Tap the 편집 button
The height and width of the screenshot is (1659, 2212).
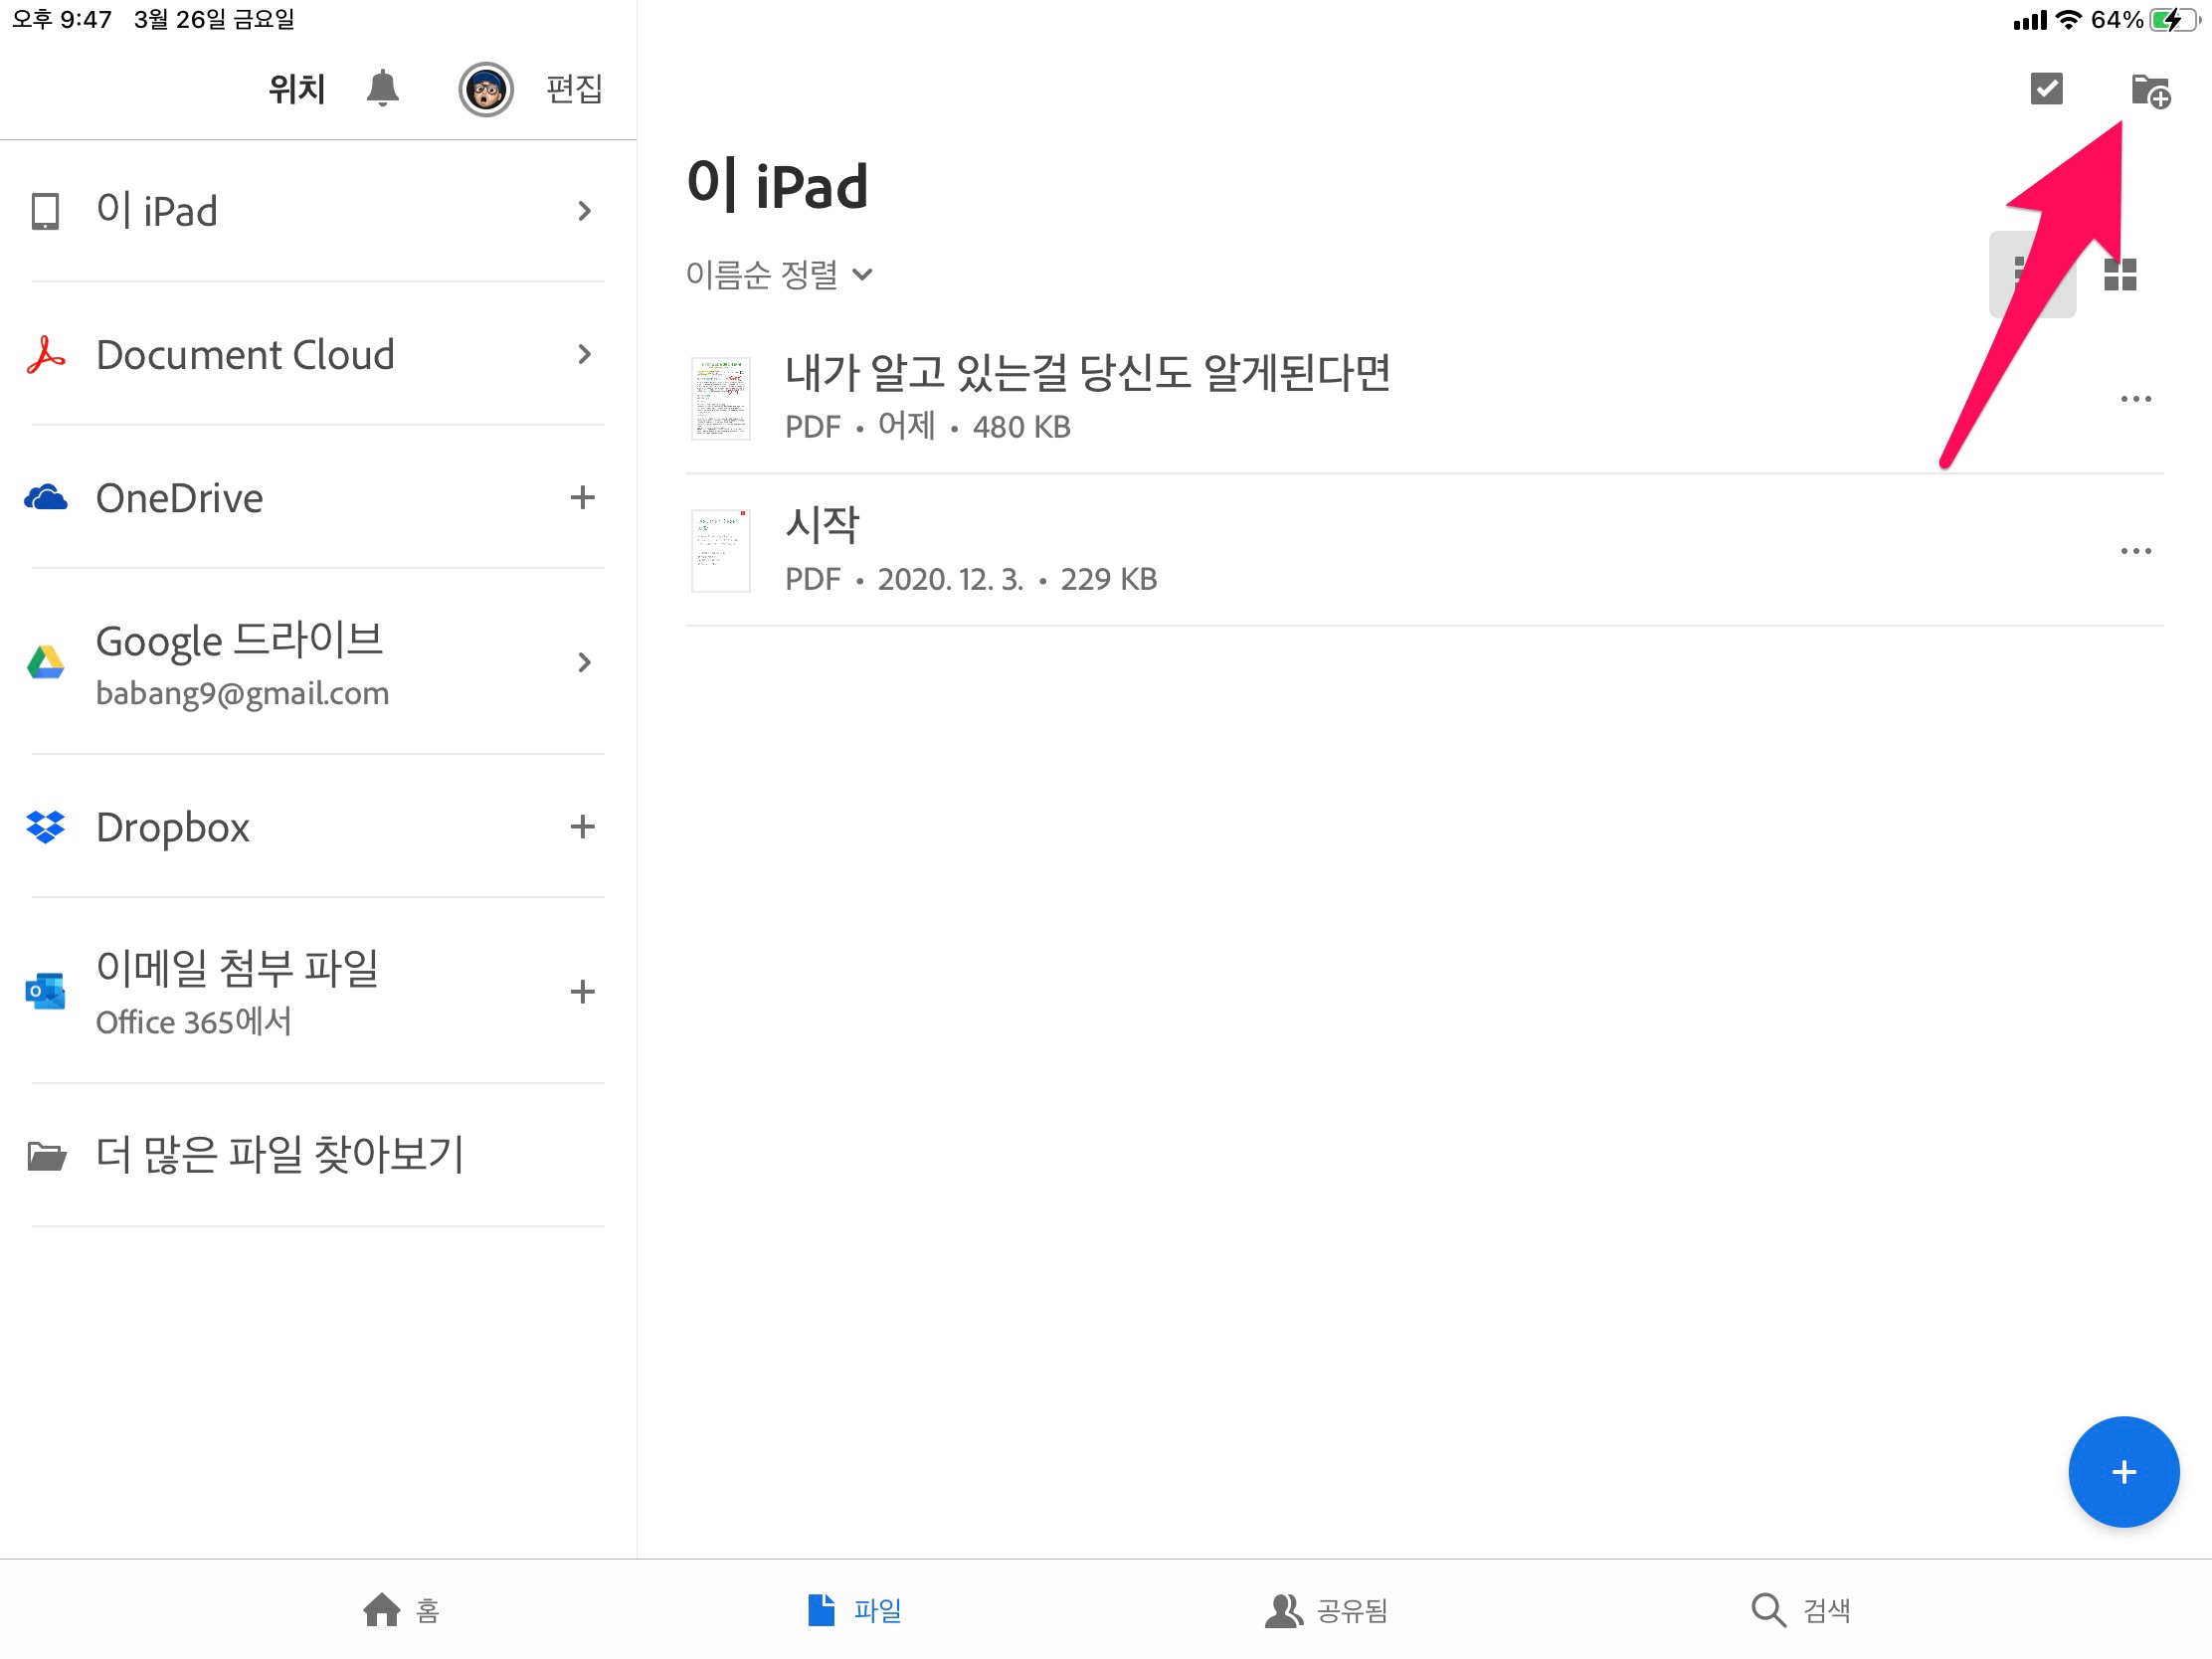pos(573,89)
